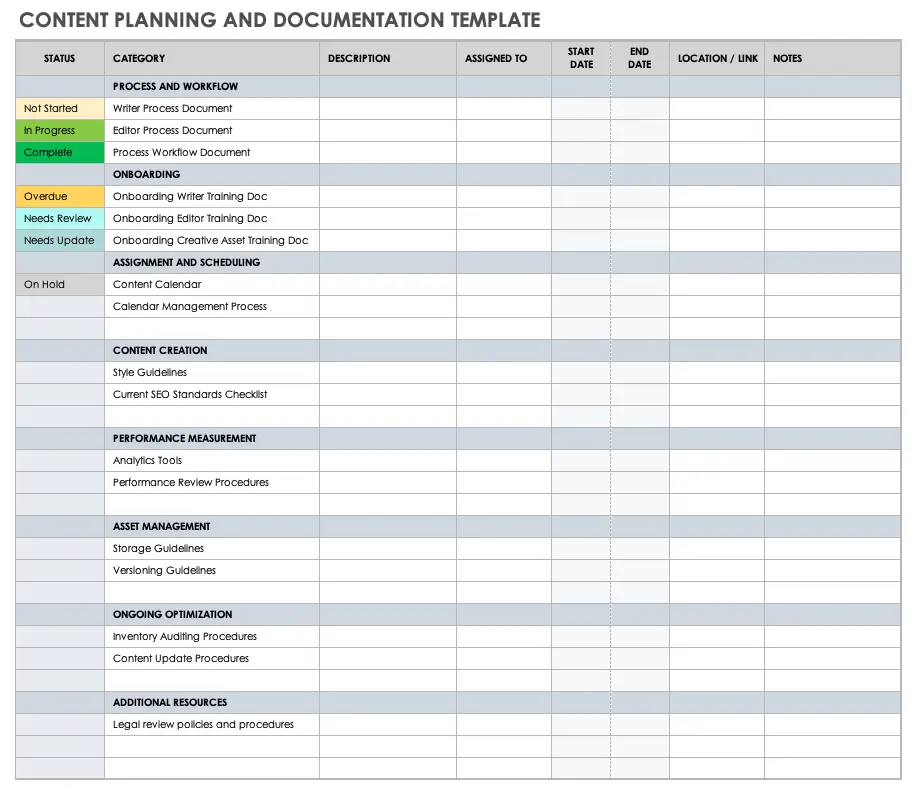This screenshot has height=804, width=921.
Task: Select the CONTENT CREATION heading
Action: point(160,351)
